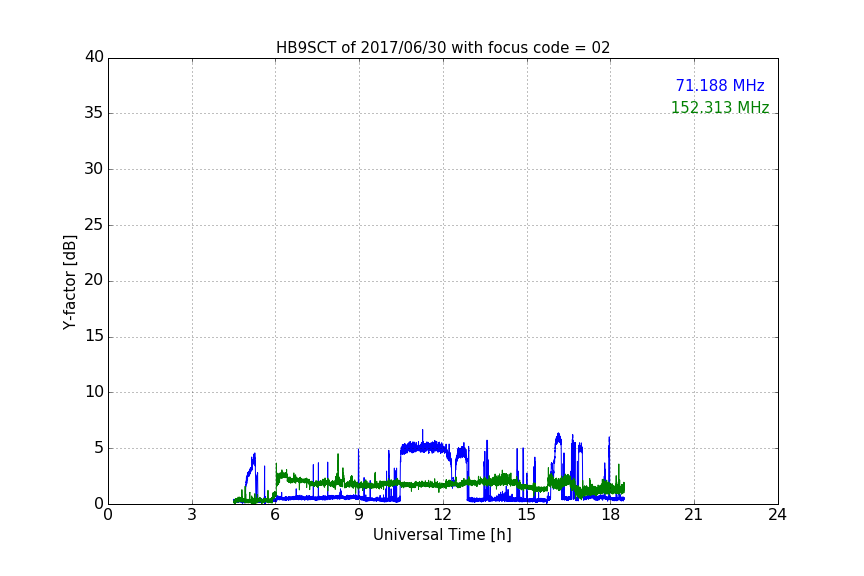Click y-axis tick label 40
This screenshot has height=576, width=864.
tap(94, 57)
